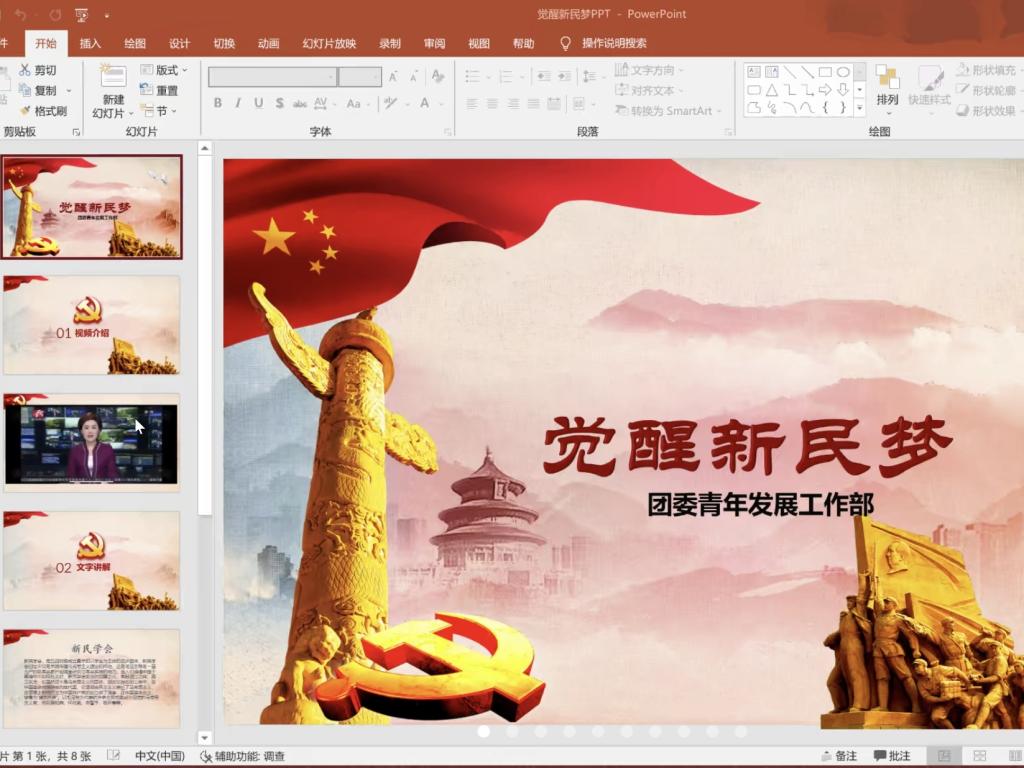Switch to the Animations (动画) tab
Image resolution: width=1024 pixels, height=768 pixels.
click(268, 43)
